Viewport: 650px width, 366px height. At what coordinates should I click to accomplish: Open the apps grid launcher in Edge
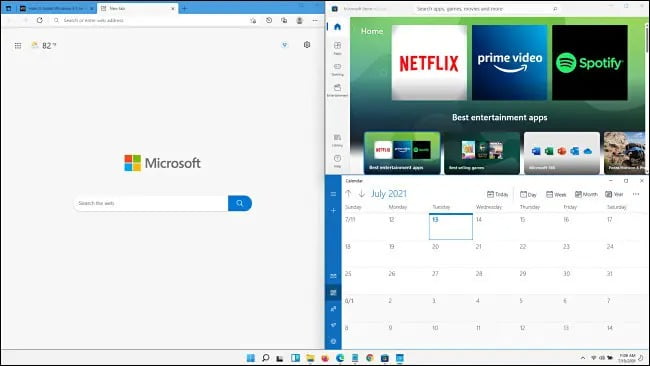coord(18,46)
